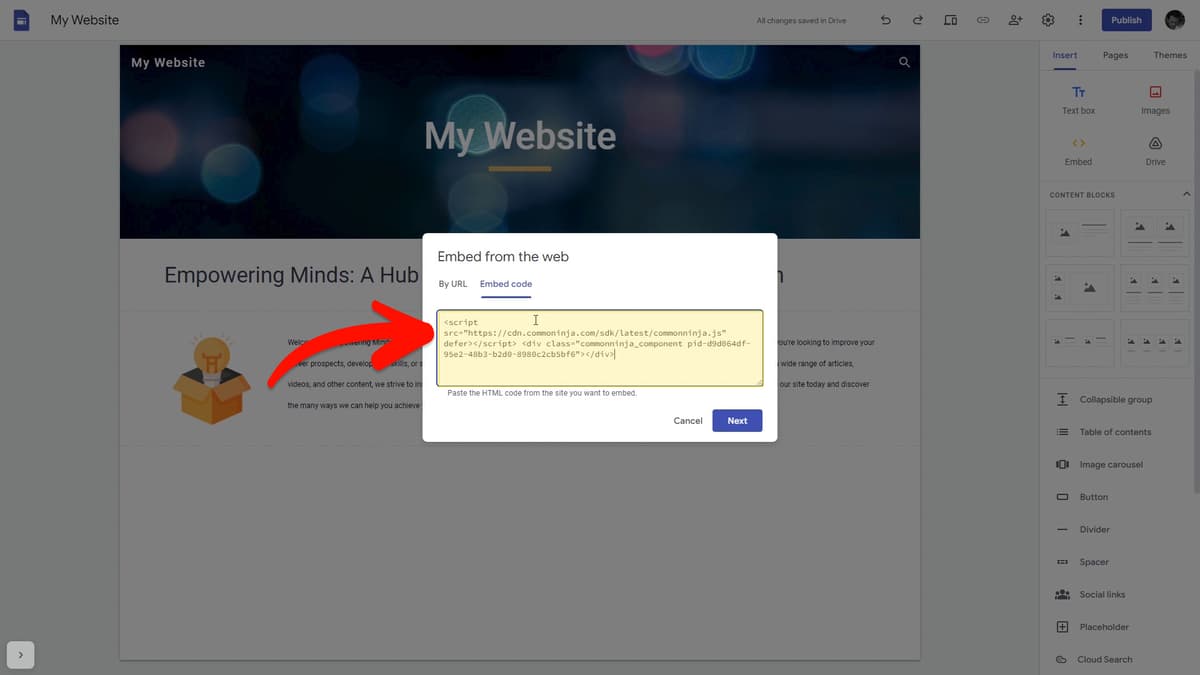The height and width of the screenshot is (675, 1200).
Task: Insert a Placeholder
Action: [x=1092, y=627]
